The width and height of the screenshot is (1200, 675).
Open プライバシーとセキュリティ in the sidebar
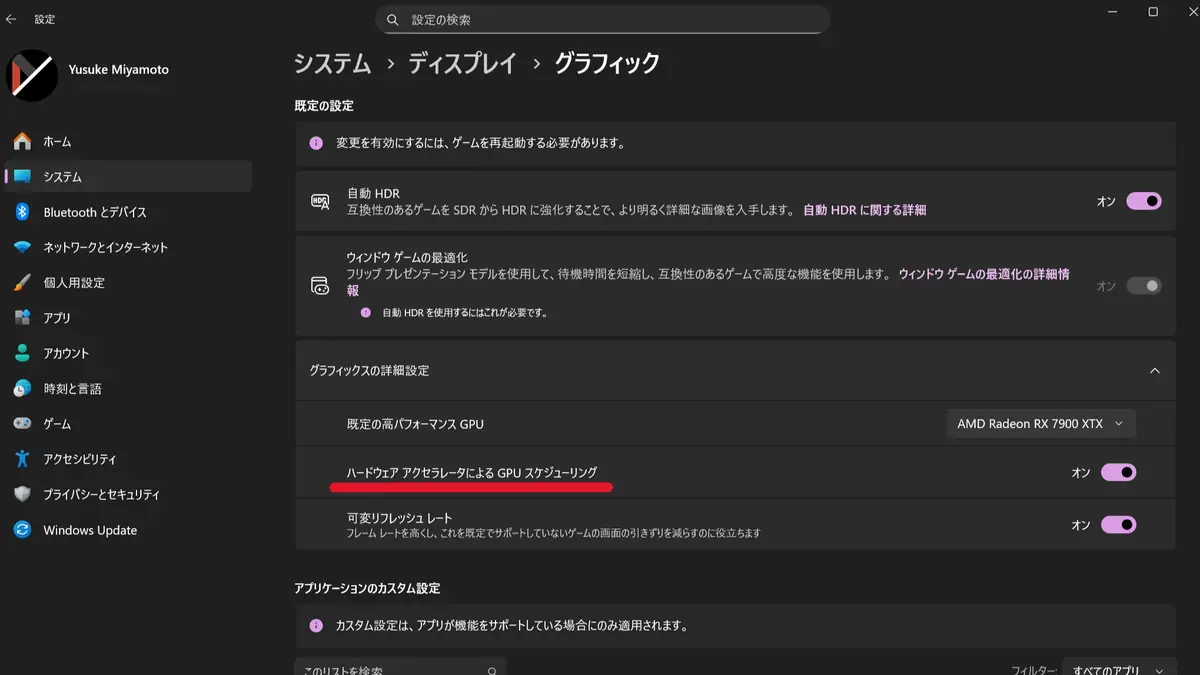tap(101, 494)
